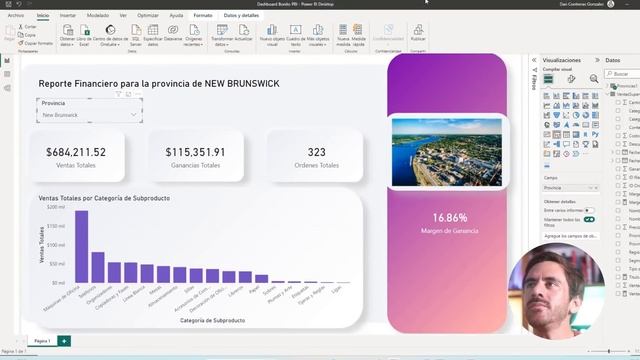Click Copiar formato button
This screenshot has height=360, width=640.
pyautogui.click(x=36, y=43)
